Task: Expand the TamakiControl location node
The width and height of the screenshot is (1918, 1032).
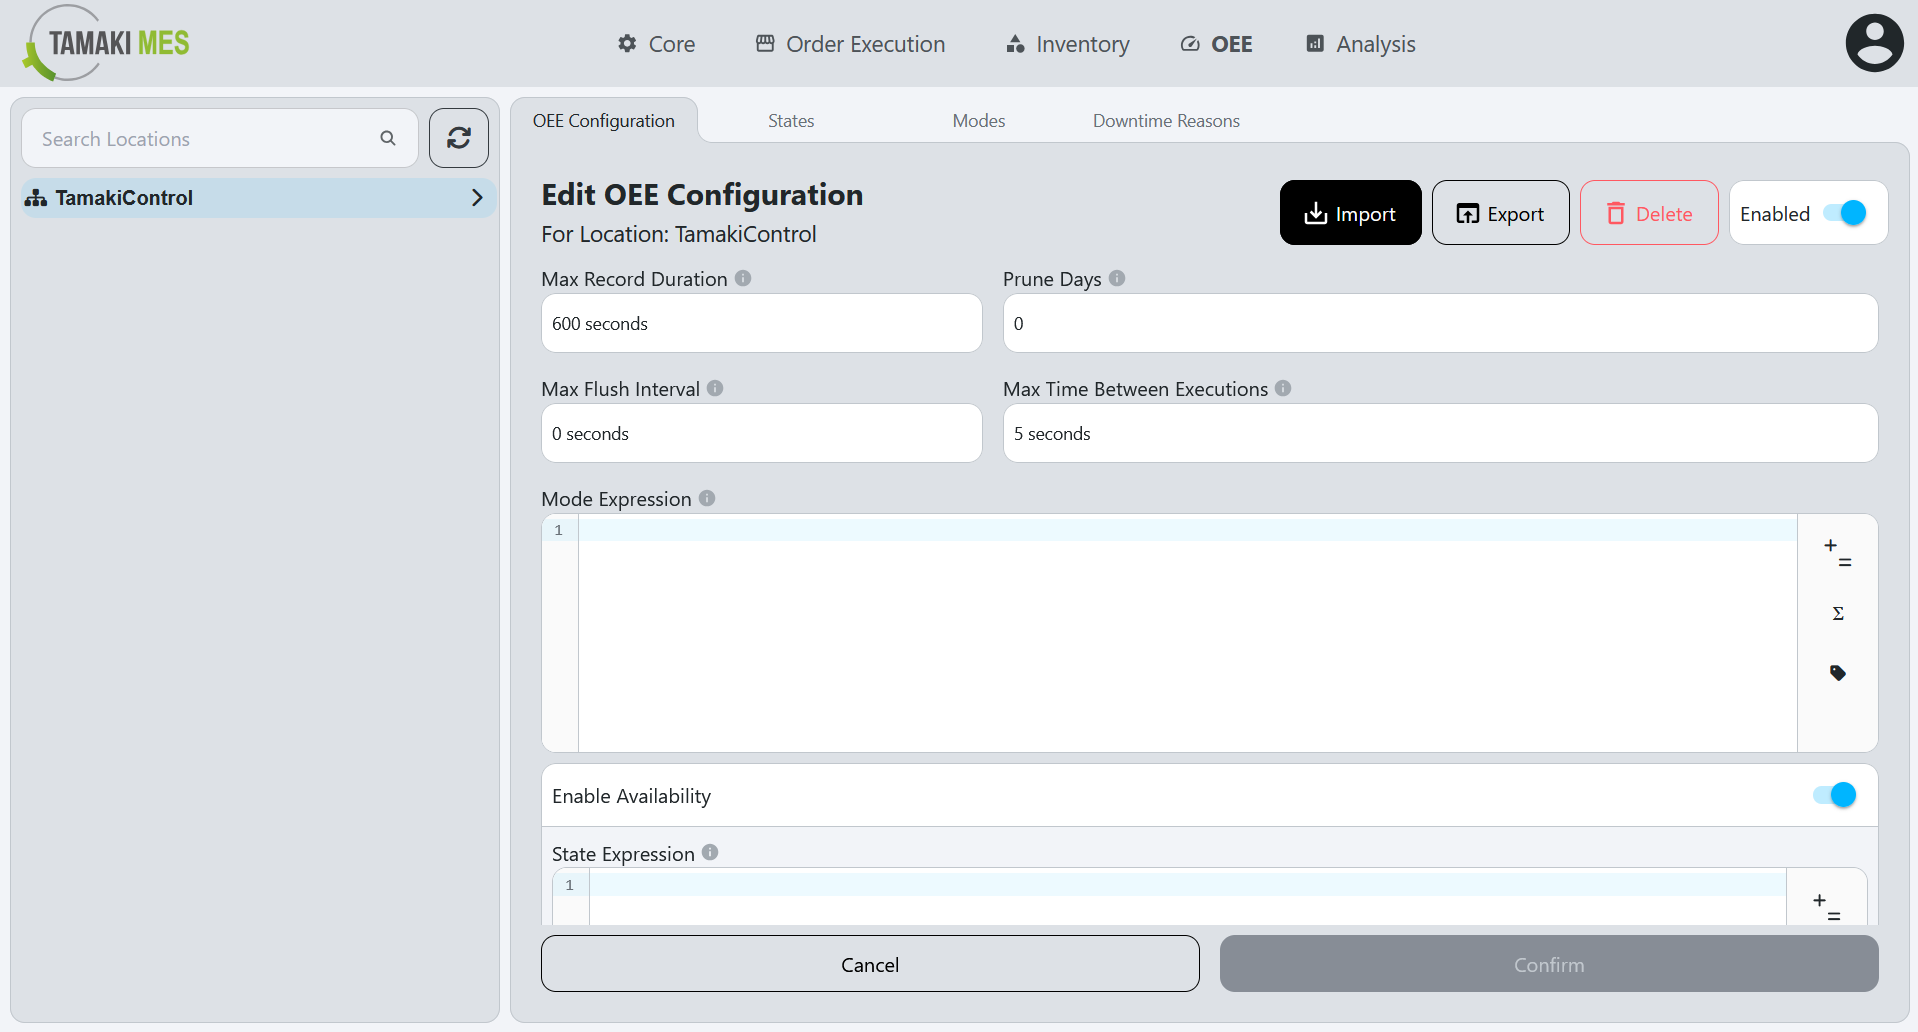Action: (477, 197)
